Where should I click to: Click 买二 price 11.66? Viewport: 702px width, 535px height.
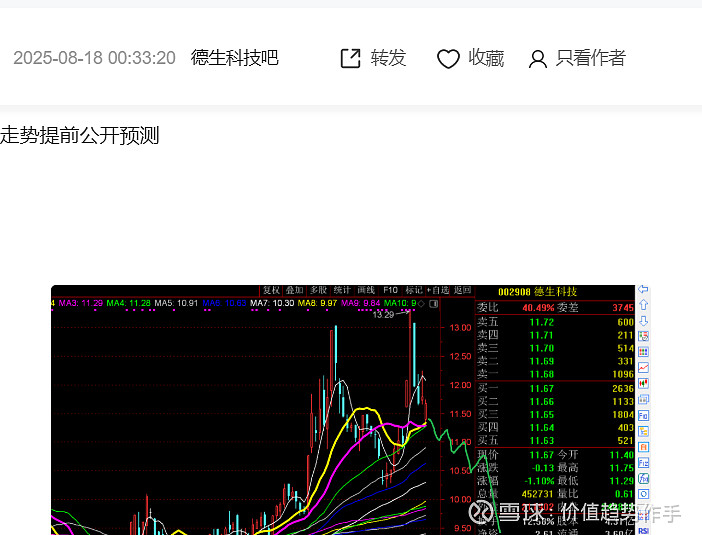542,402
